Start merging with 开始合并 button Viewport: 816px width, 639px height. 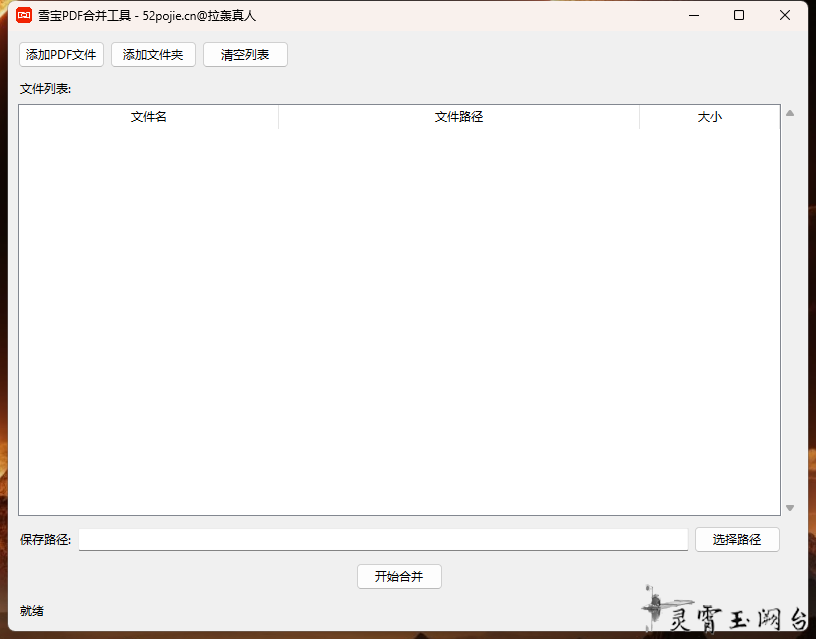coord(399,577)
